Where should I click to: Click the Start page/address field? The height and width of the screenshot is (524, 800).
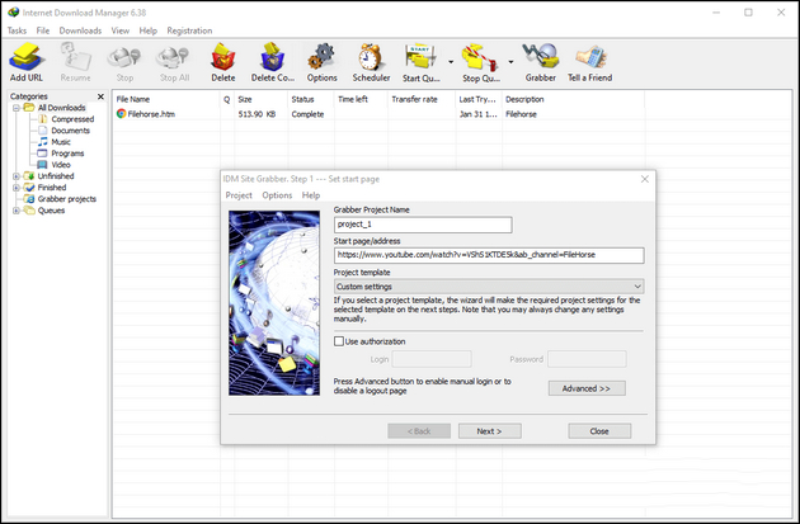[489, 255]
